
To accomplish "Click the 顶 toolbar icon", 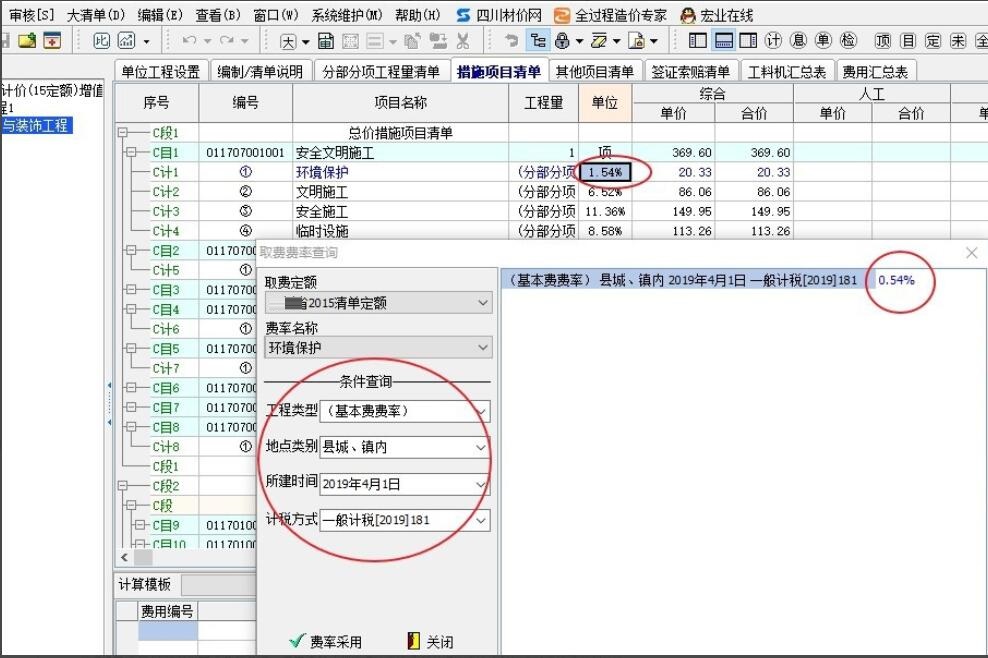I will (883, 42).
